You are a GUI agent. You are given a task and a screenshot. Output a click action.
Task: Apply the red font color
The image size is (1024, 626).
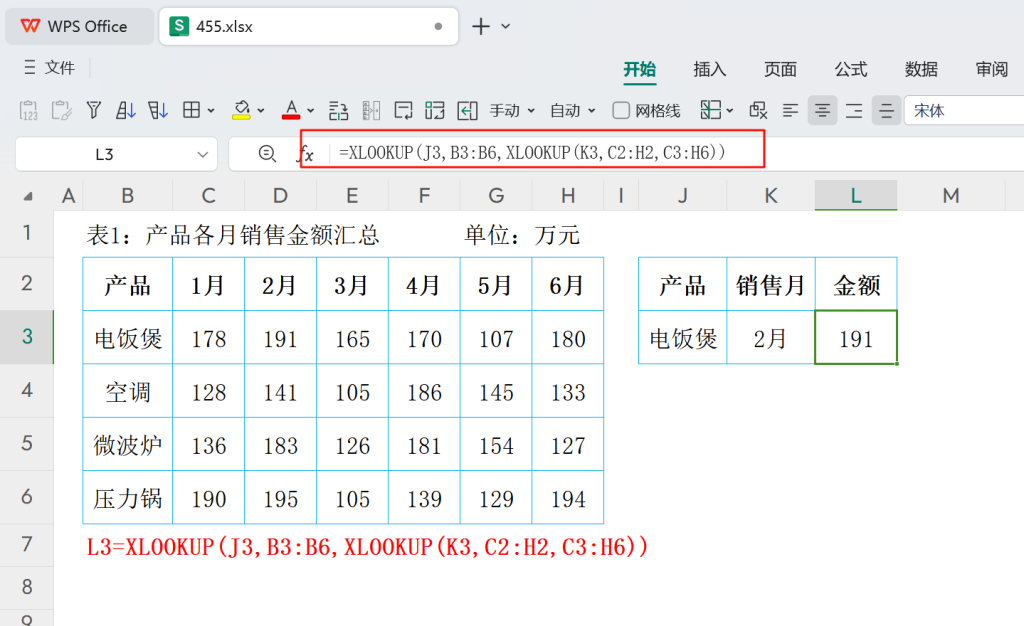(x=291, y=110)
